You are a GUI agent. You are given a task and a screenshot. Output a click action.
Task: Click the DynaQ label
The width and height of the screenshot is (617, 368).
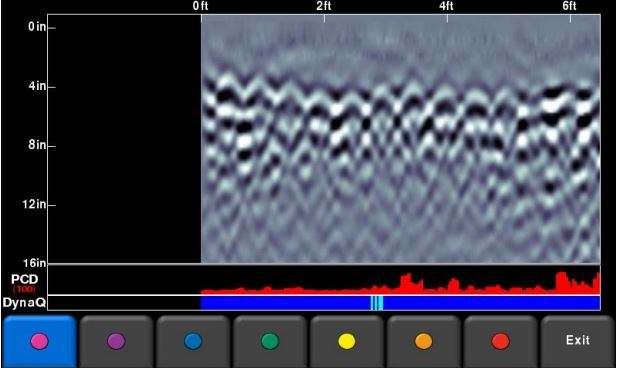click(24, 303)
